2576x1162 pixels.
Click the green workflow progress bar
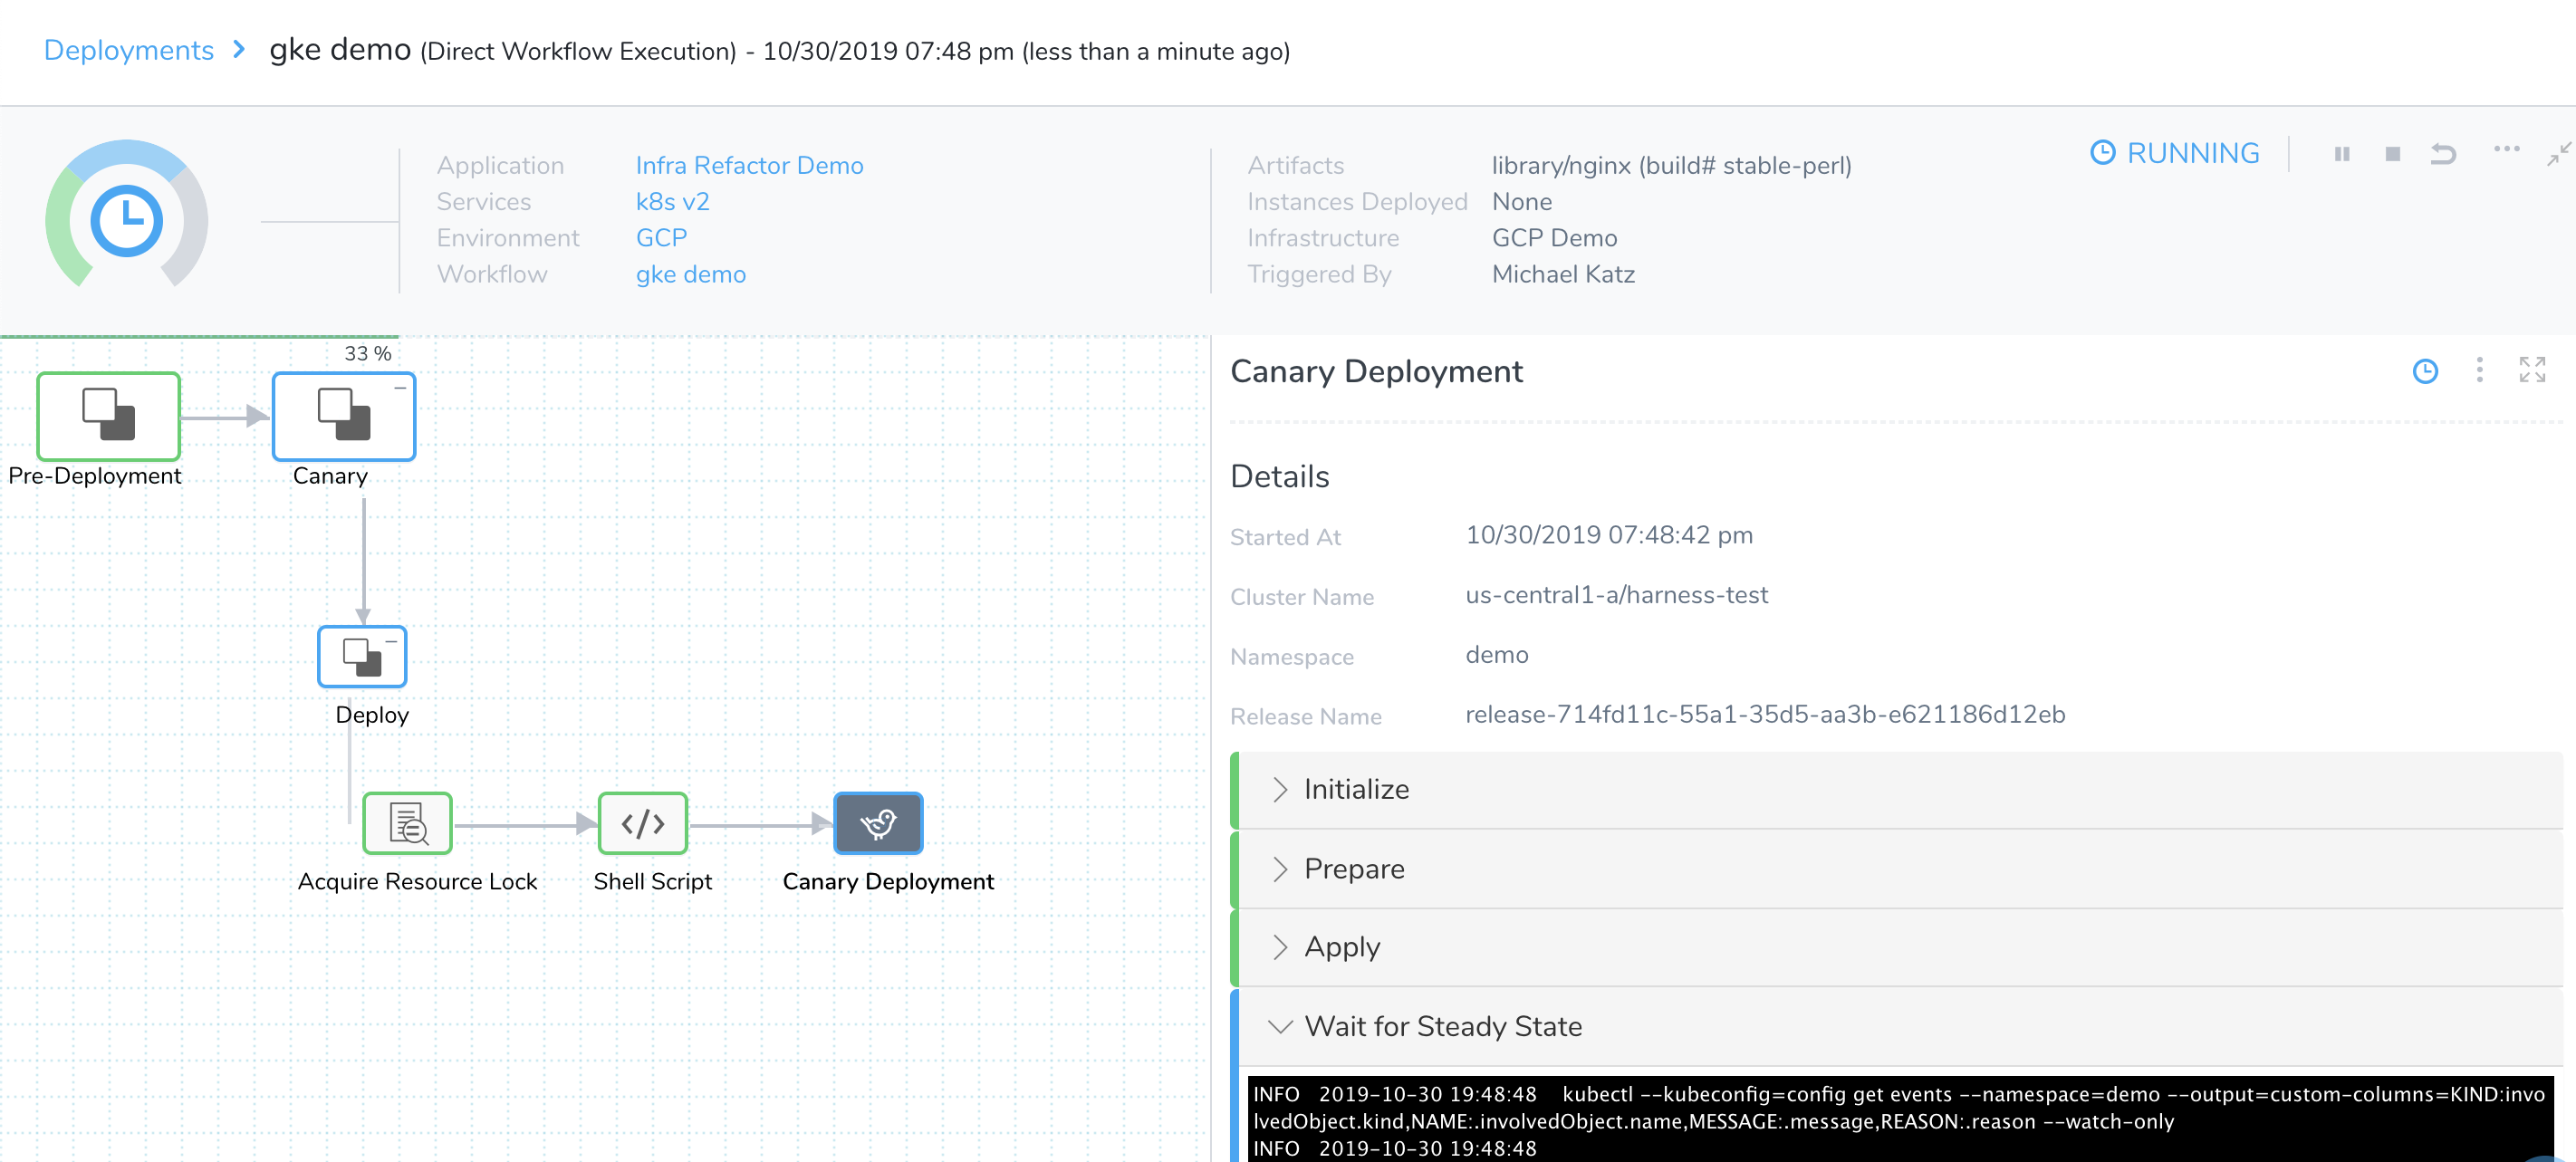(199, 336)
